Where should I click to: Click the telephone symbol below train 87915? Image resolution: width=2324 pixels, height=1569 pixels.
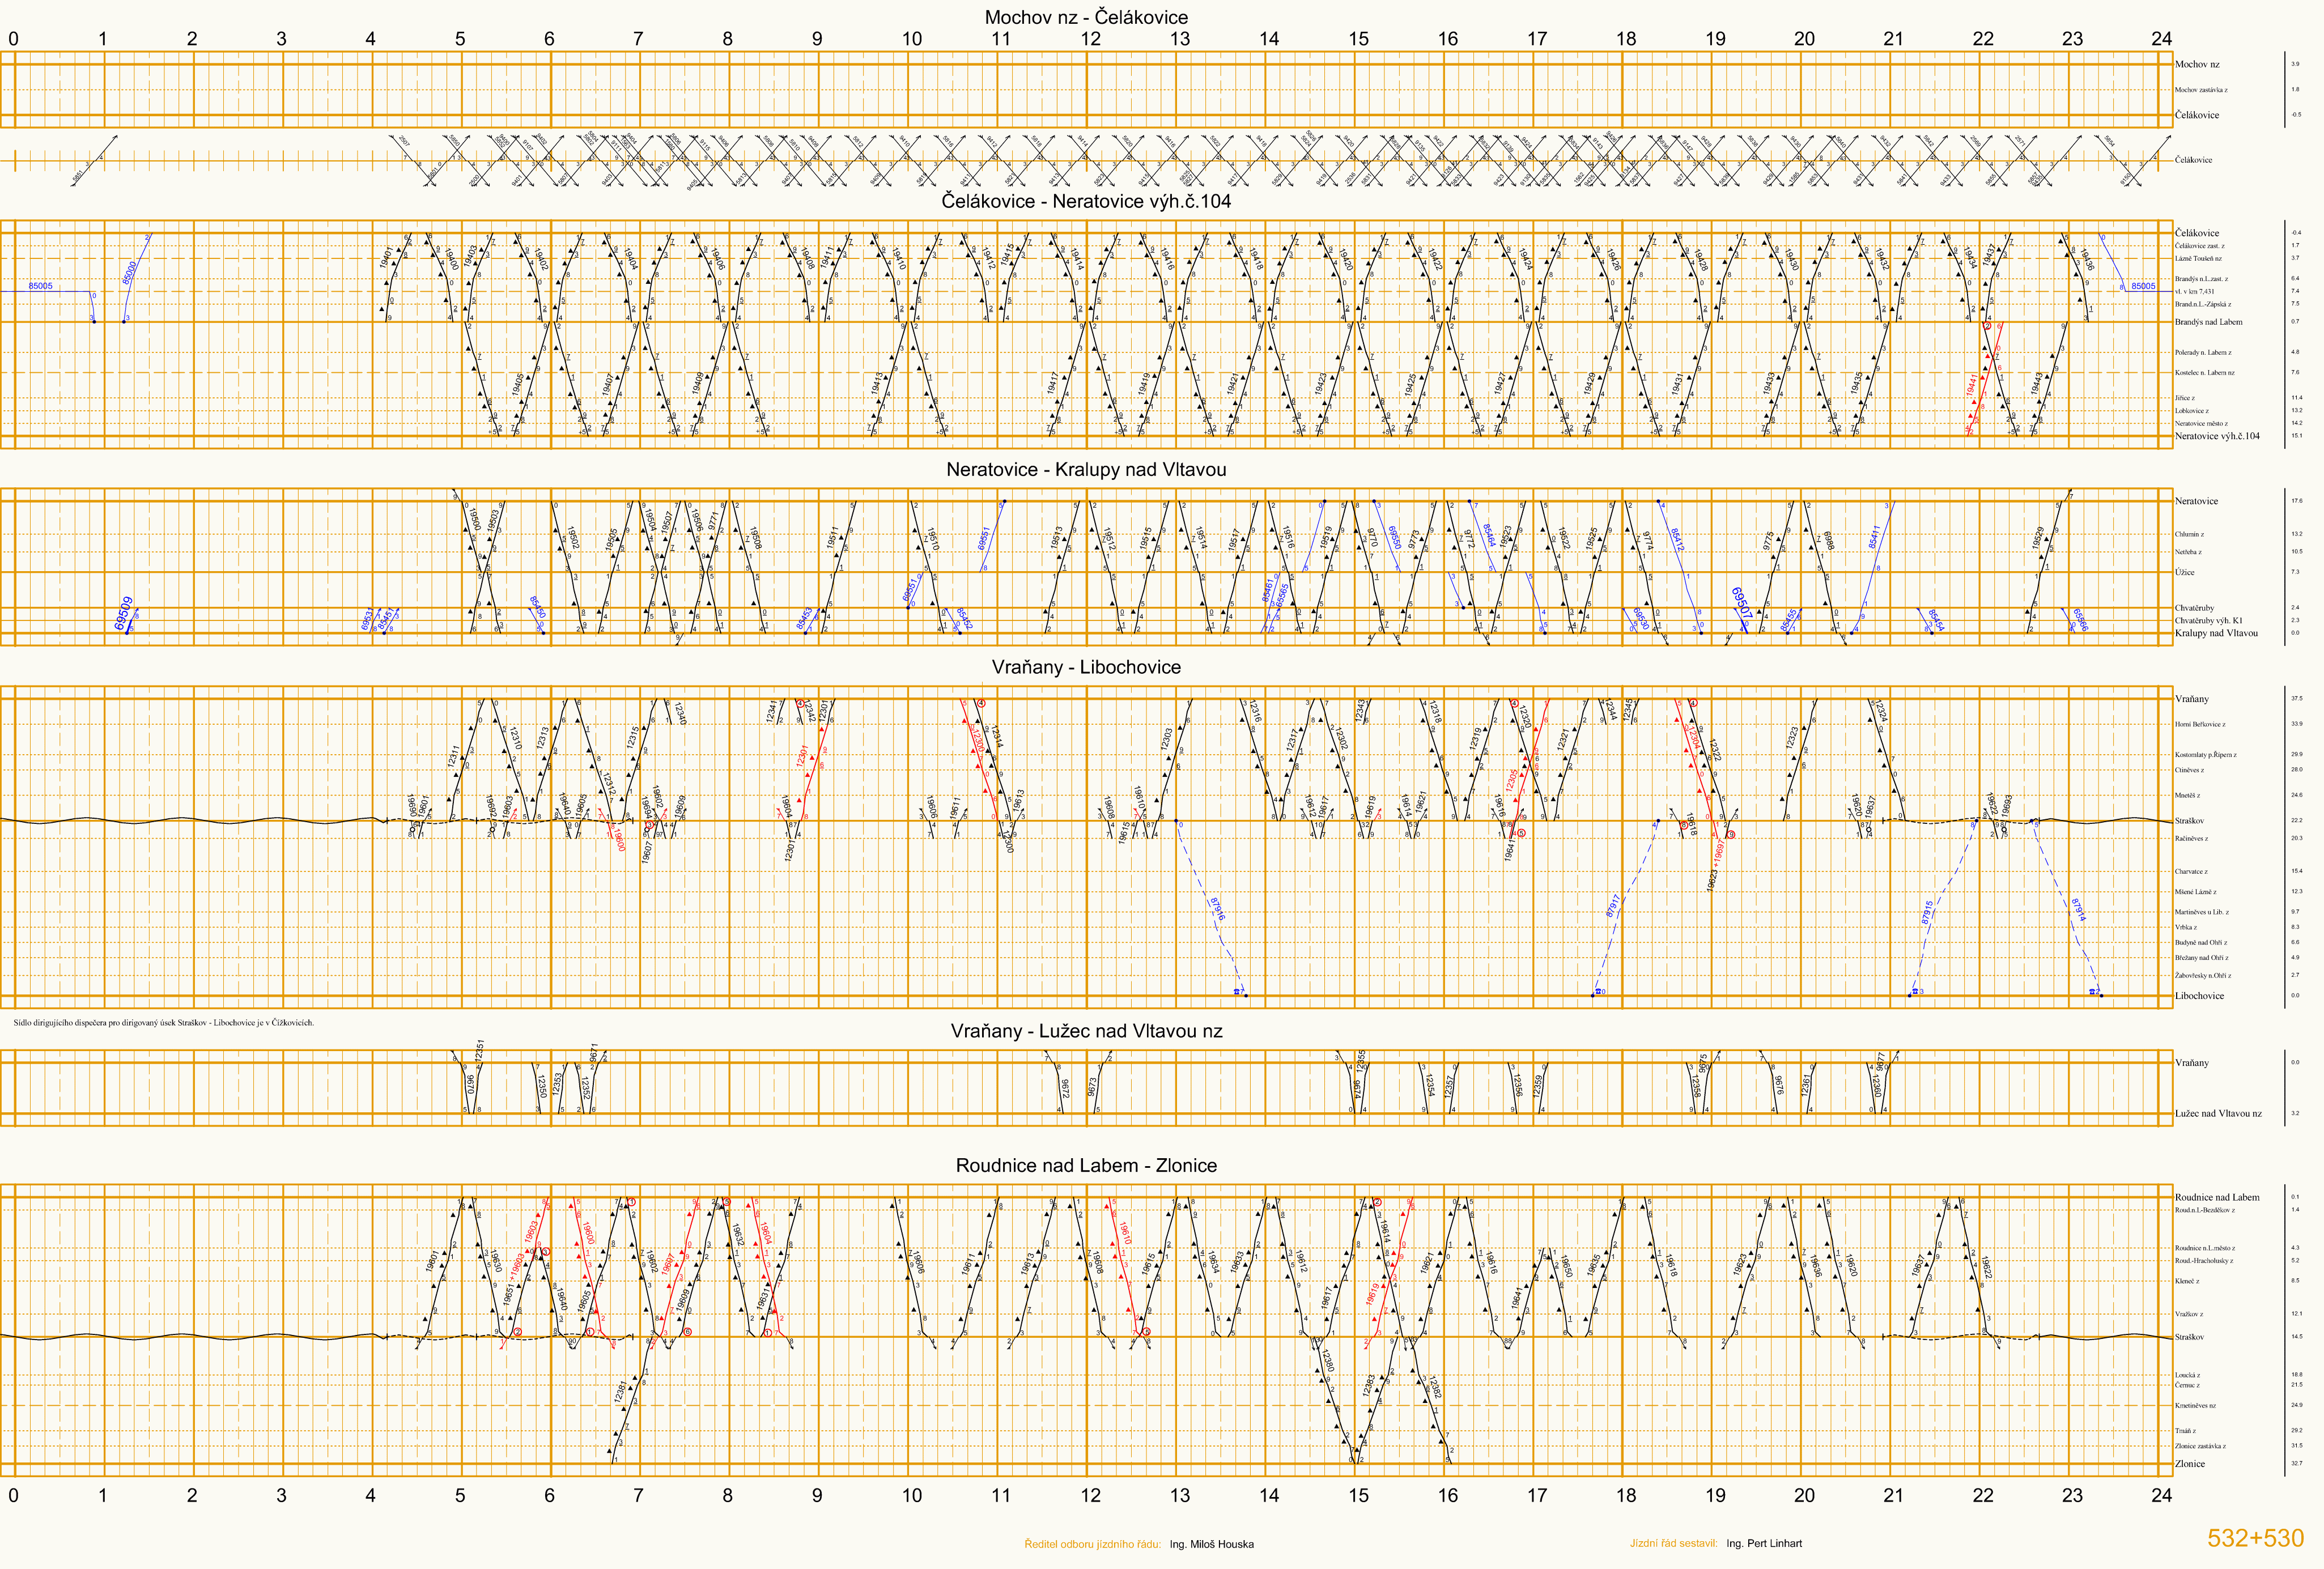coord(1915,992)
